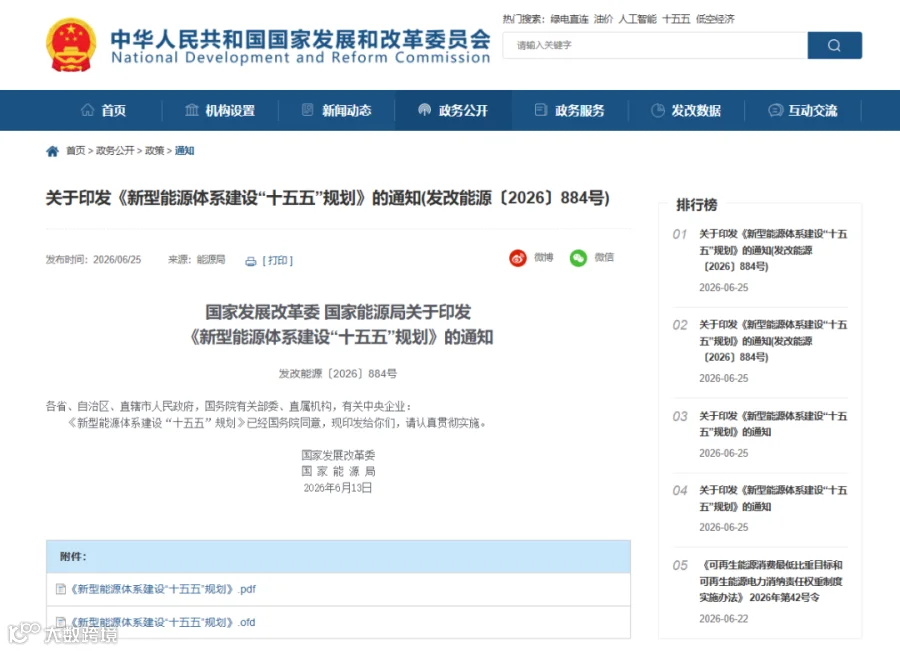Open the 发改数据 nav menu
This screenshot has width=900, height=651.
(696, 110)
